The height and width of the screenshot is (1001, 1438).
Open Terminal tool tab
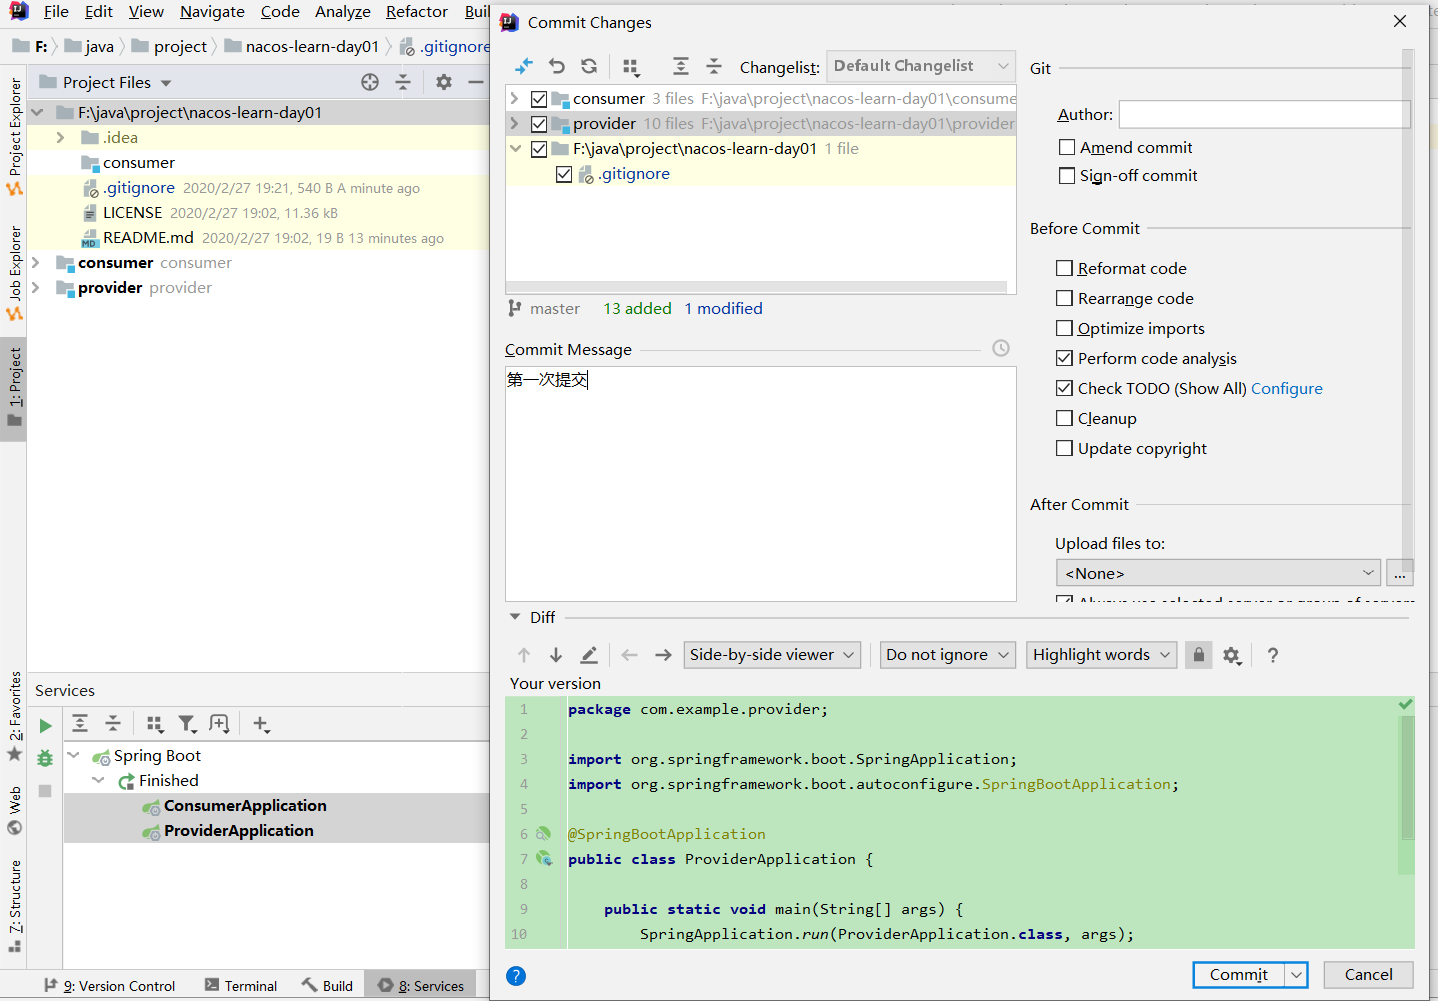[x=241, y=986]
